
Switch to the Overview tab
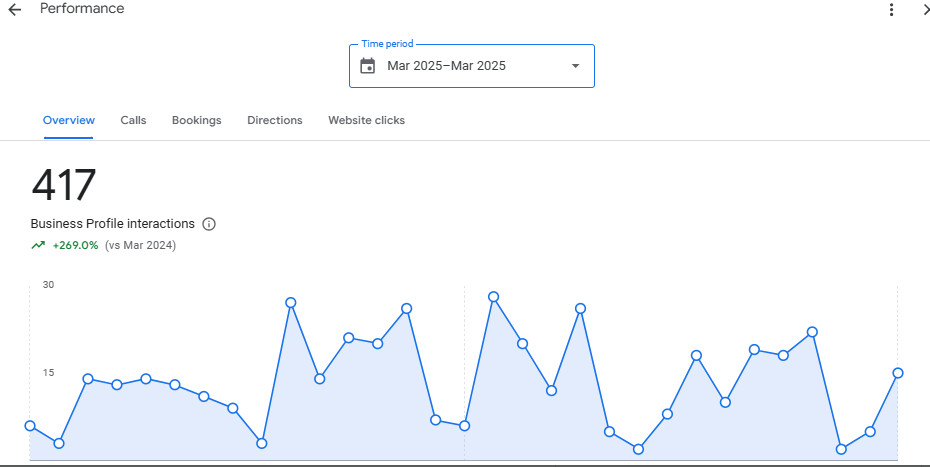(69, 120)
